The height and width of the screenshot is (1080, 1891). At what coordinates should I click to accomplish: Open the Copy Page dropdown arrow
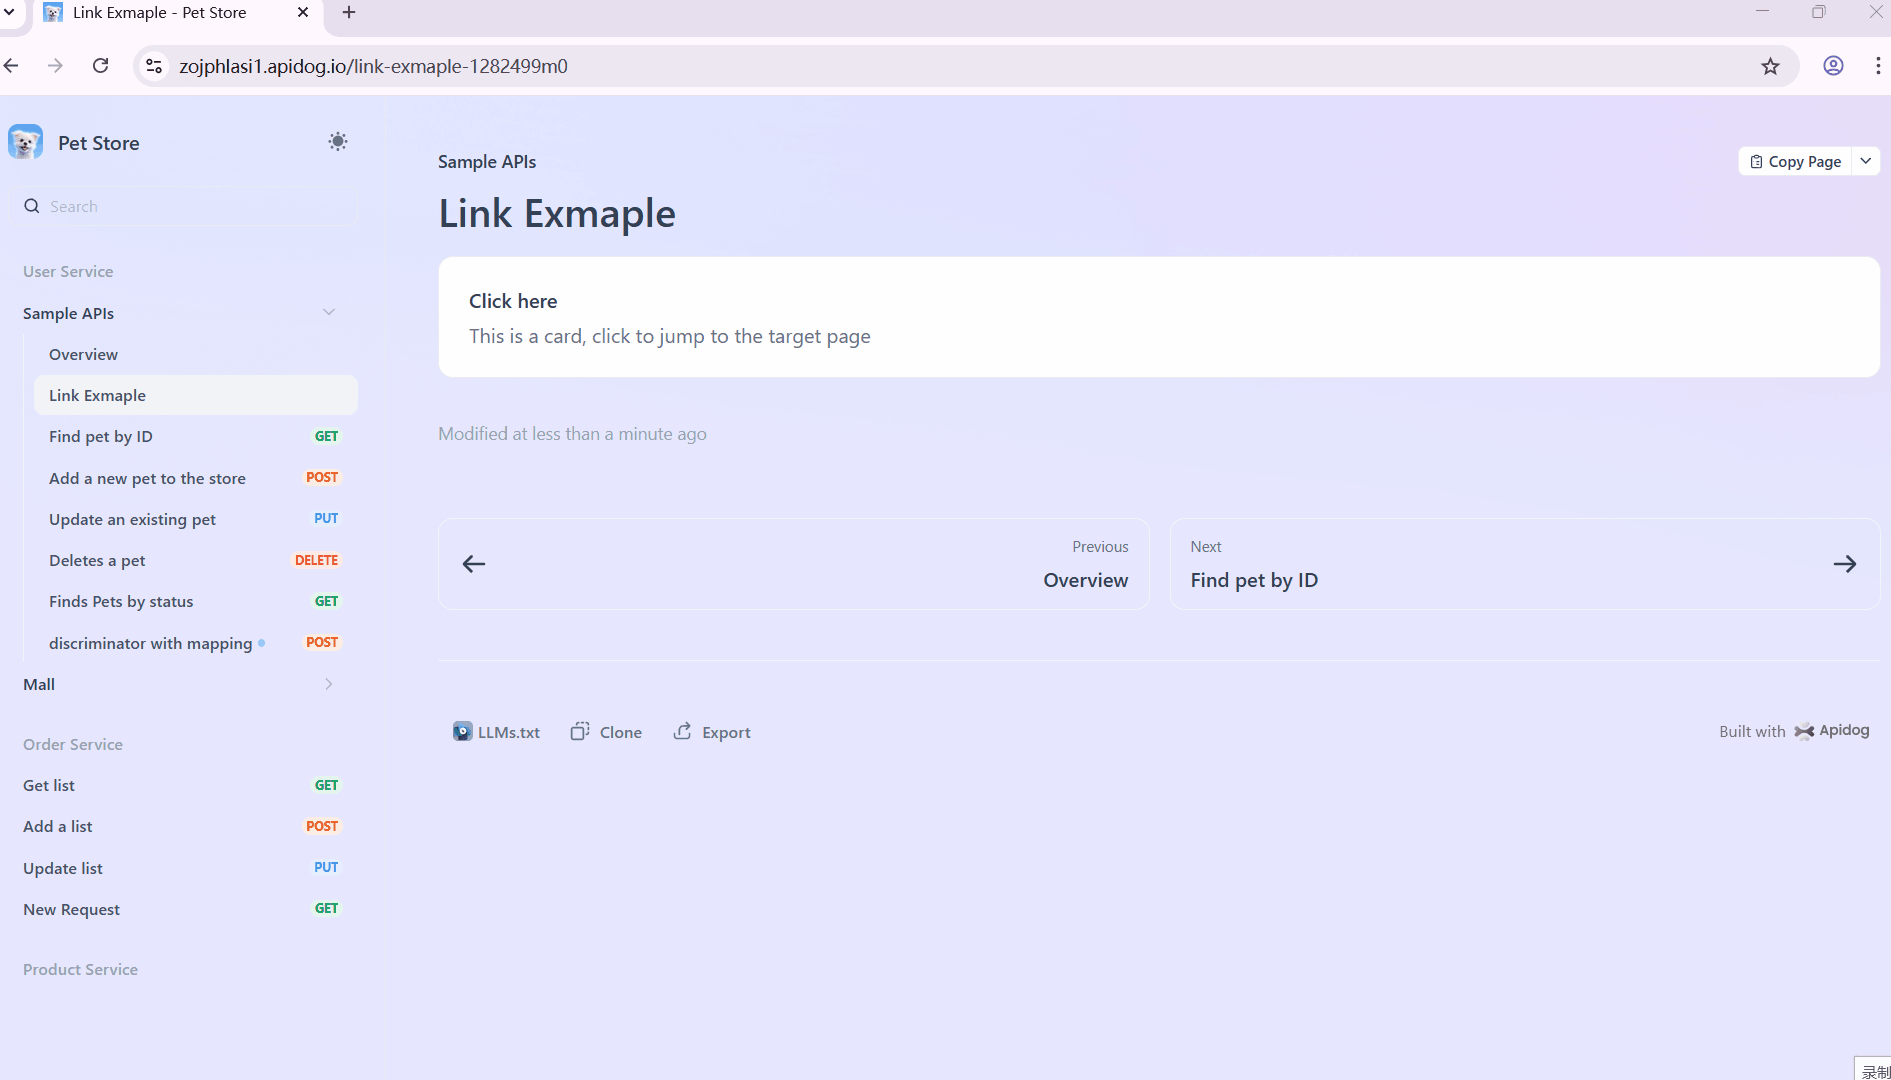click(x=1866, y=161)
